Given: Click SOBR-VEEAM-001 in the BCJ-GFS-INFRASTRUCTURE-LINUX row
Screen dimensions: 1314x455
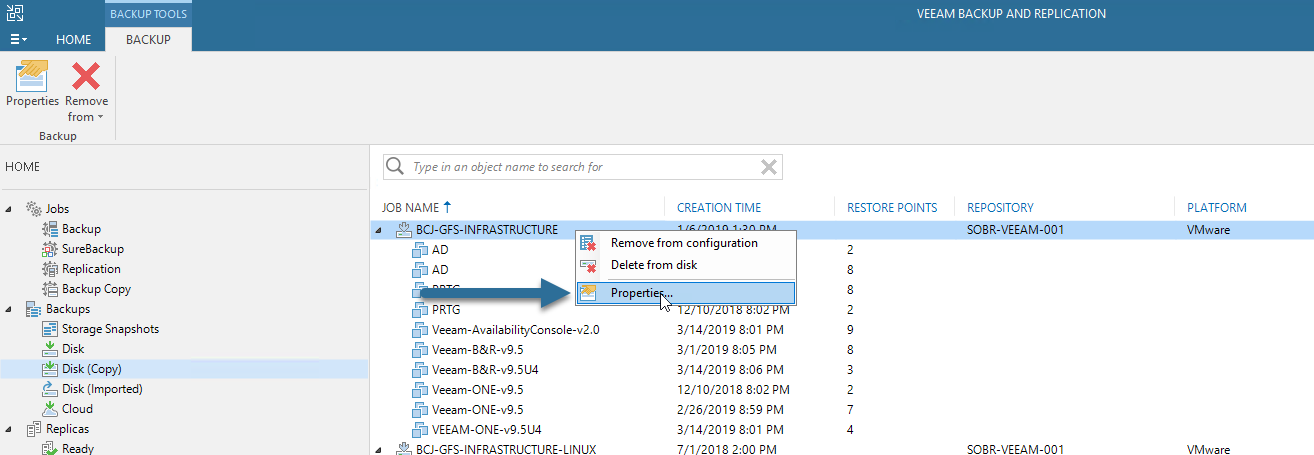Looking at the screenshot, I should coord(1015,450).
